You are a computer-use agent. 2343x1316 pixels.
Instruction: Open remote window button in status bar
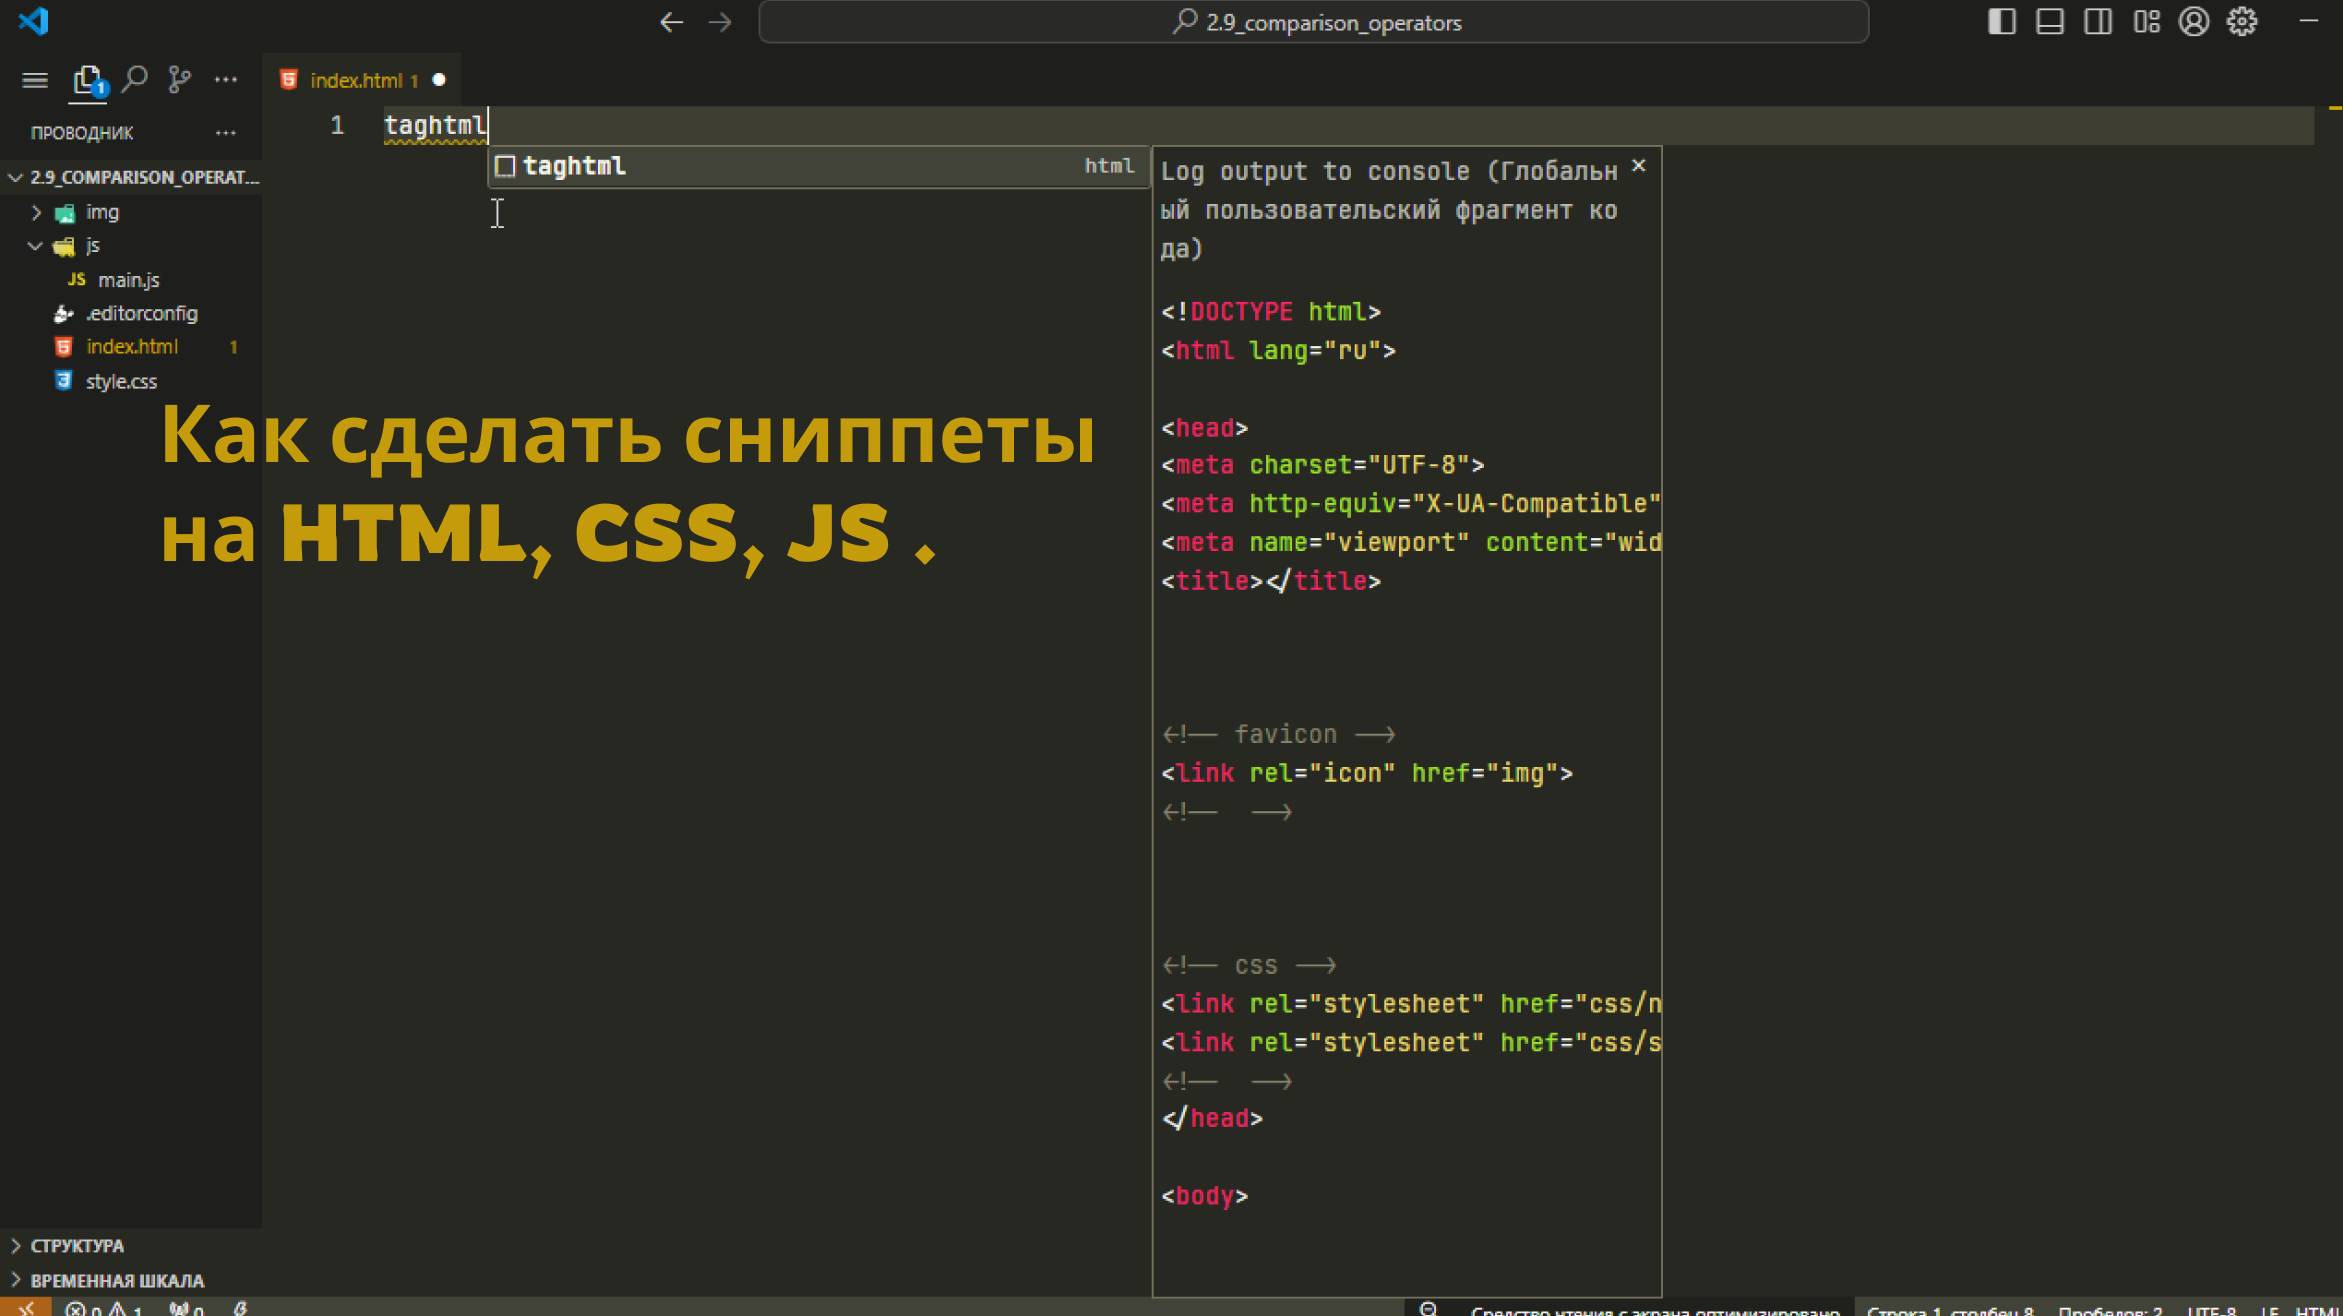coord(25,1308)
